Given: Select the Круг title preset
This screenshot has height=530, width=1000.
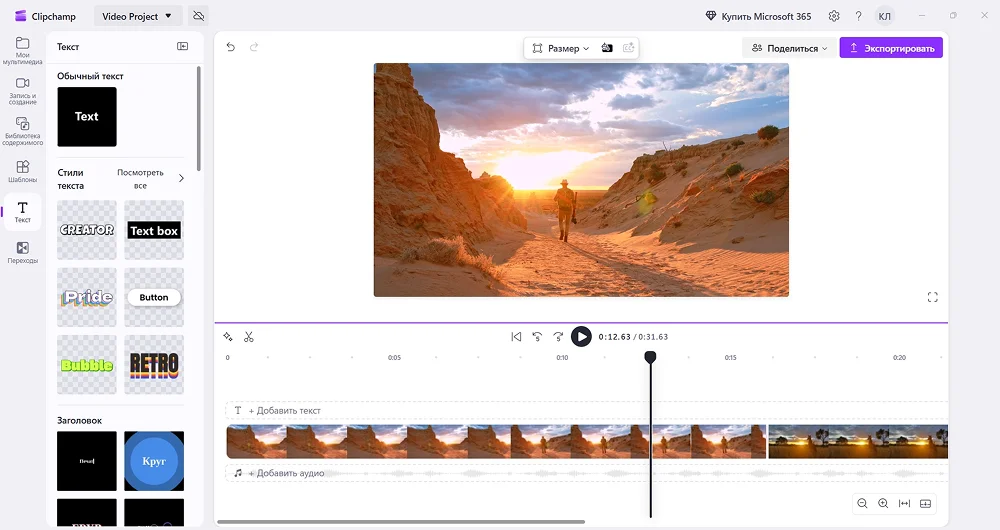Looking at the screenshot, I should [154, 461].
